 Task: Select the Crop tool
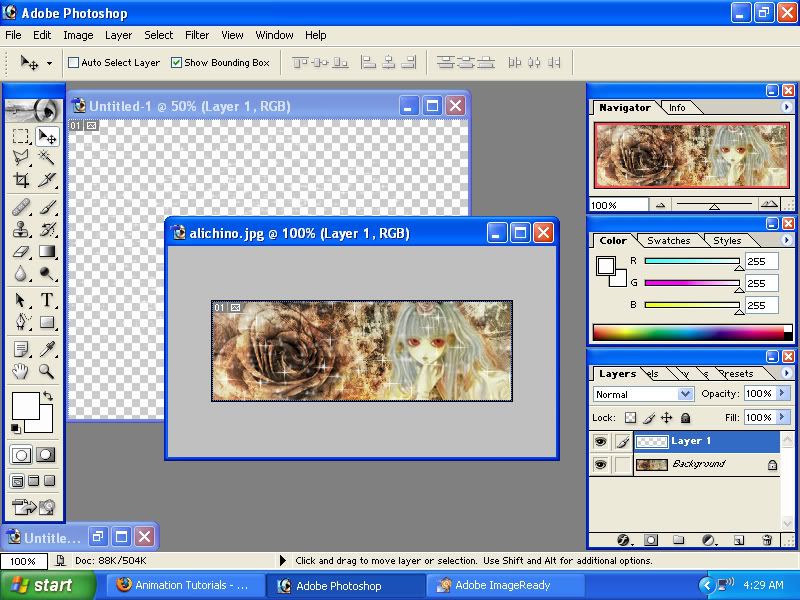(x=21, y=180)
